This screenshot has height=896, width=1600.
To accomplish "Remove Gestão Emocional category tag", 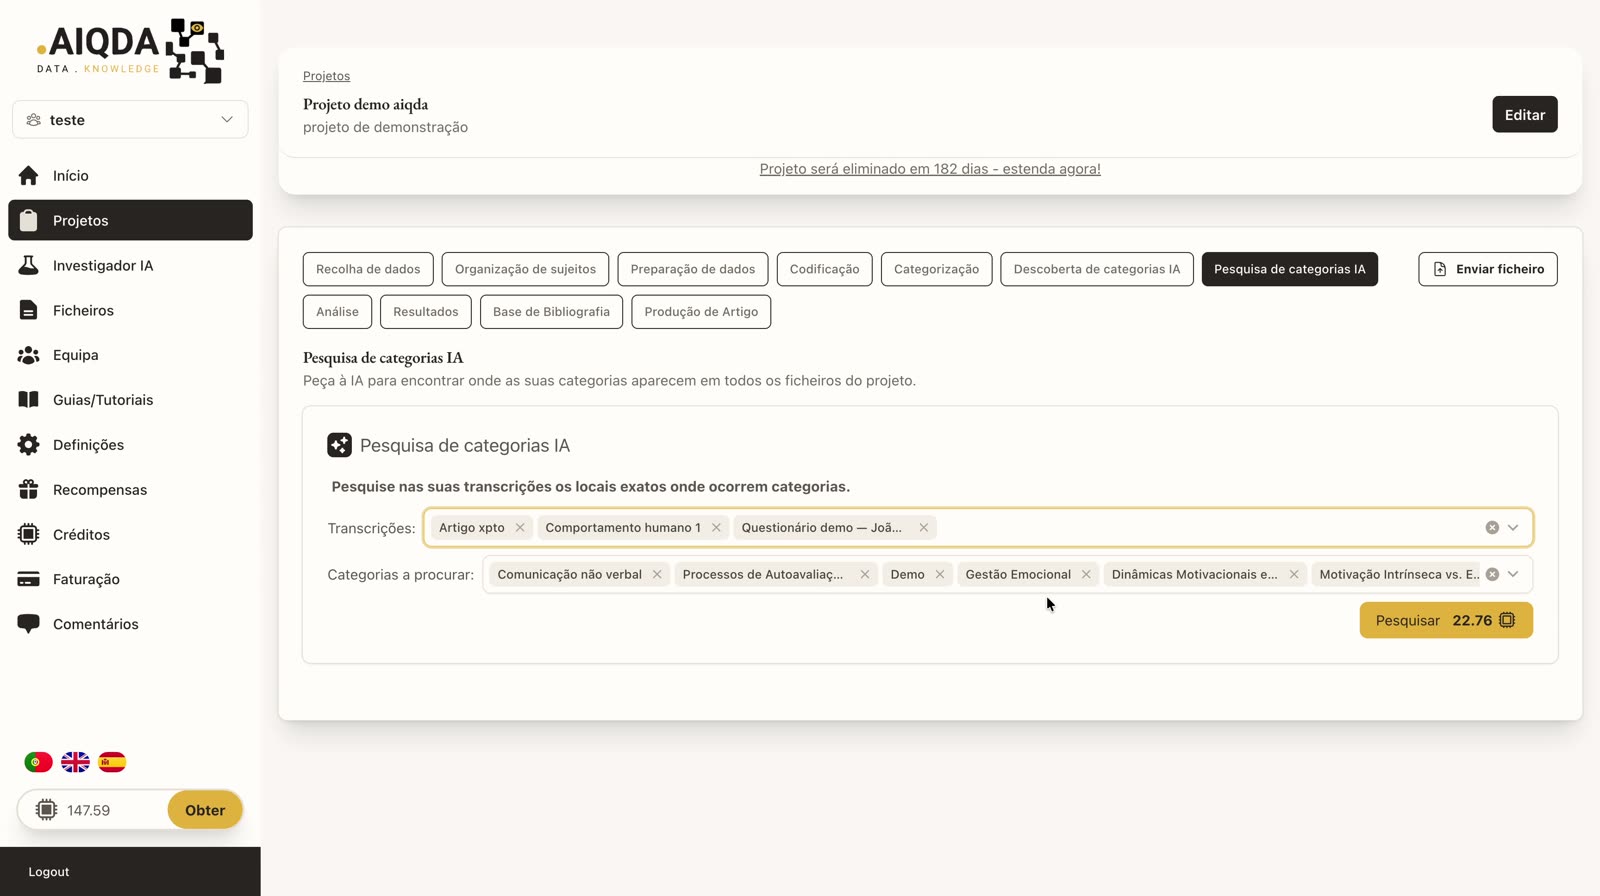I will coord(1086,575).
